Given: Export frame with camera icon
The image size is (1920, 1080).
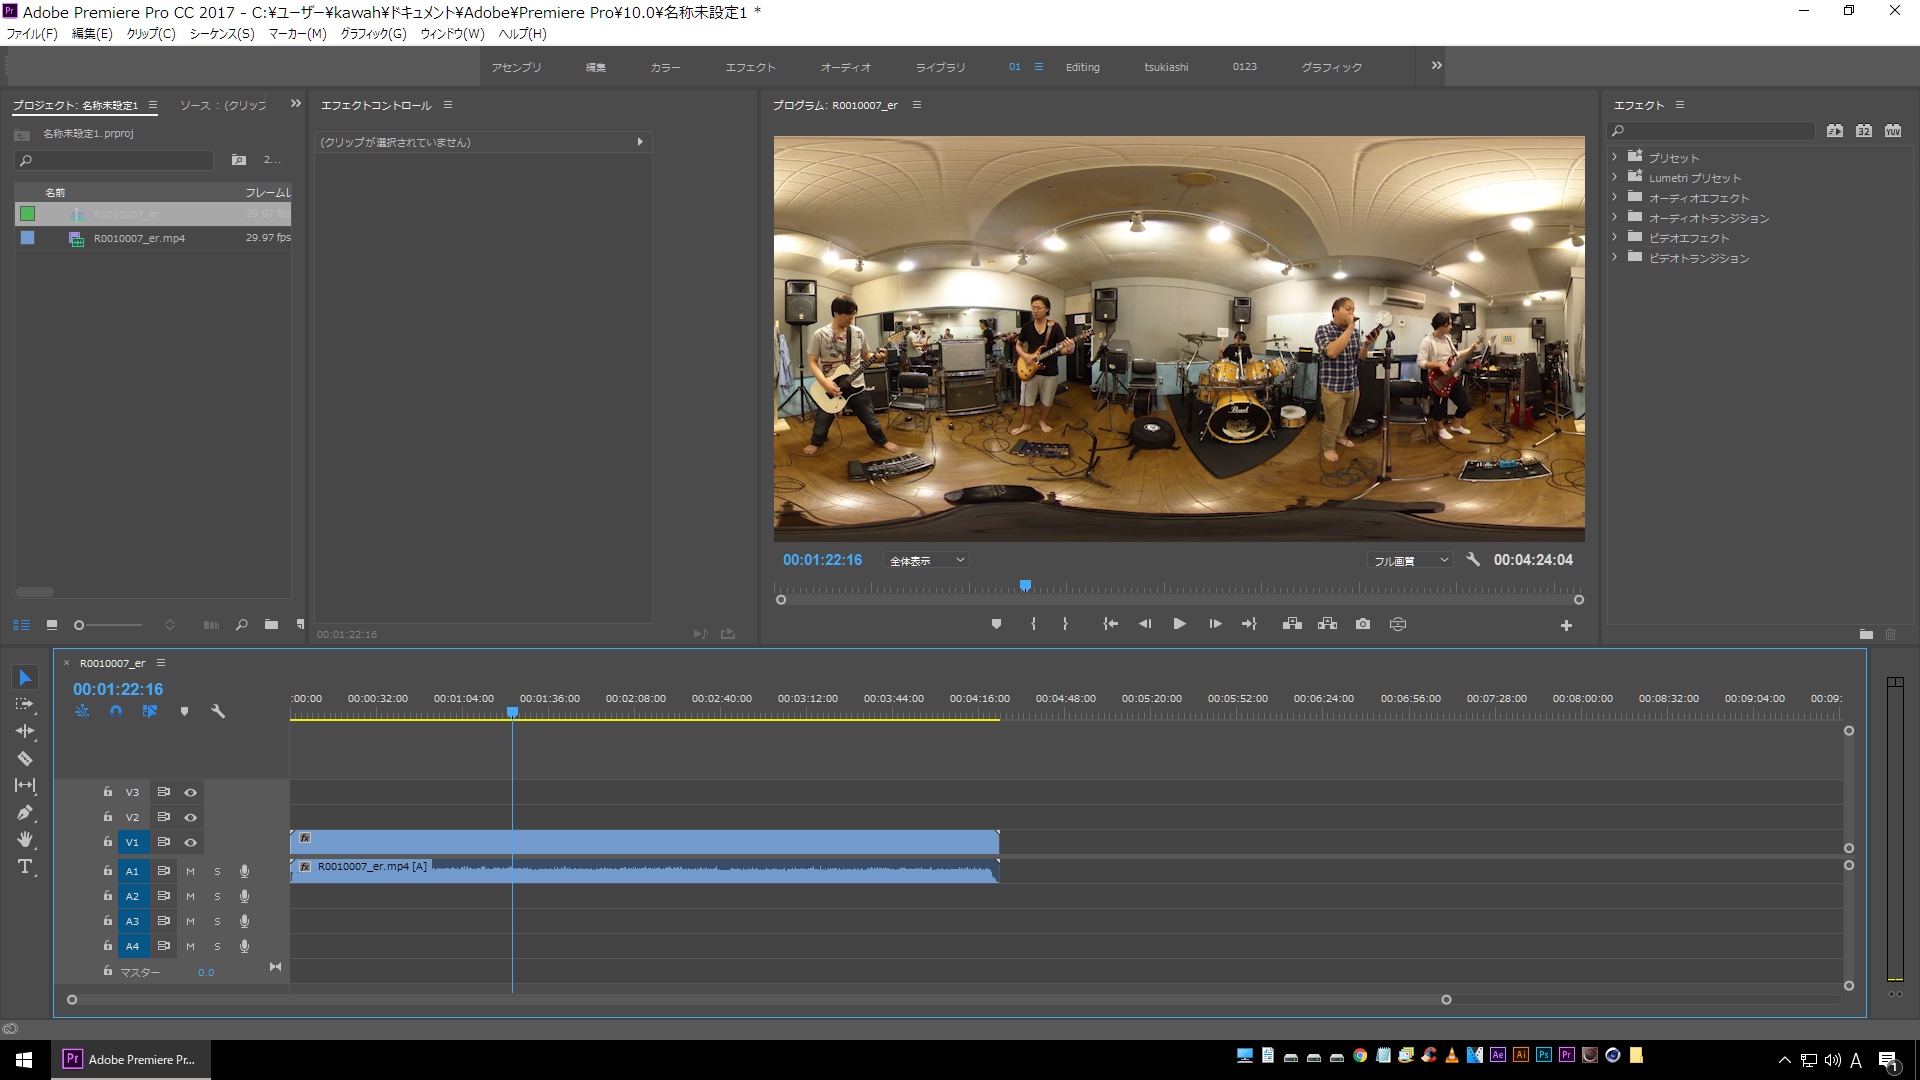Looking at the screenshot, I should pos(1363,624).
